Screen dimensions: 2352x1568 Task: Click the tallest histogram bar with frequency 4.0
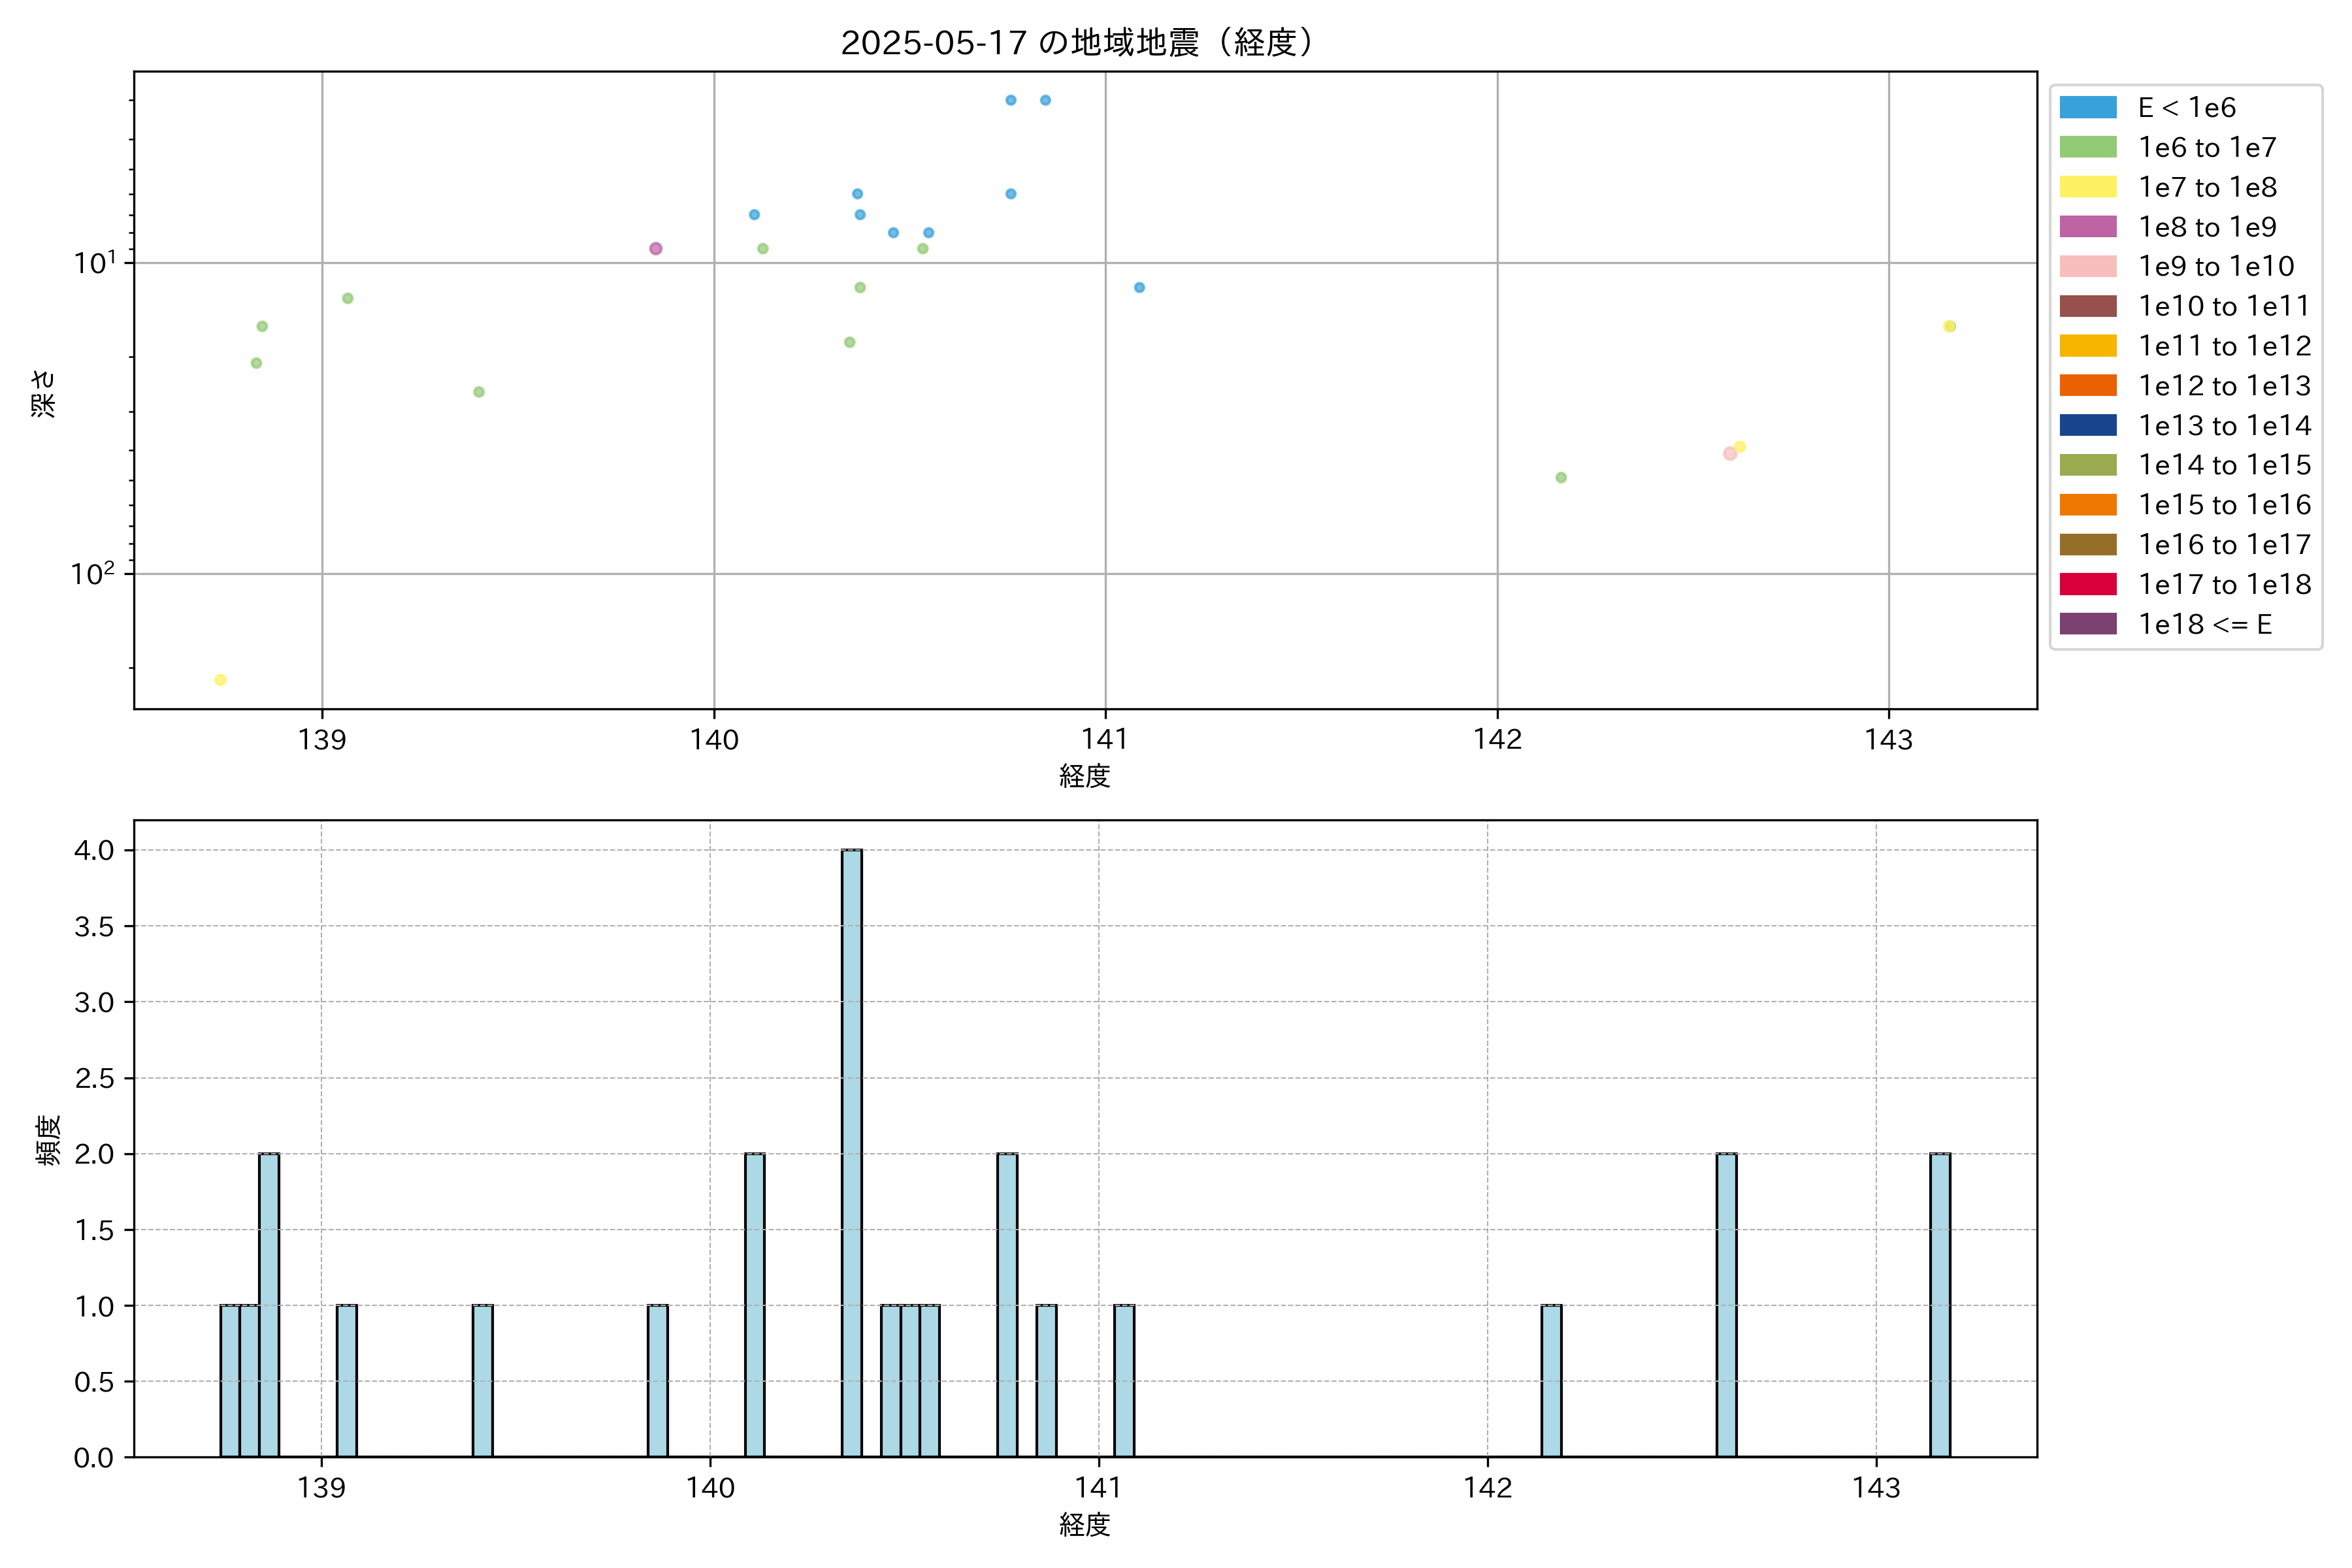(851, 1152)
